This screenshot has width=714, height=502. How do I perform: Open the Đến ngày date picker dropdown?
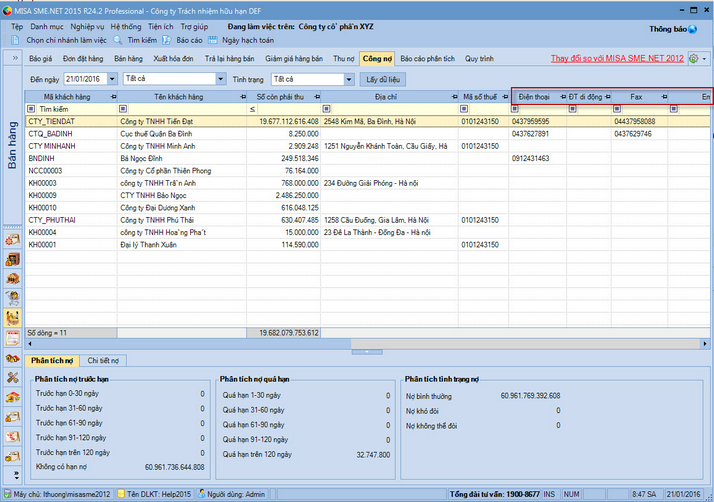coord(112,79)
